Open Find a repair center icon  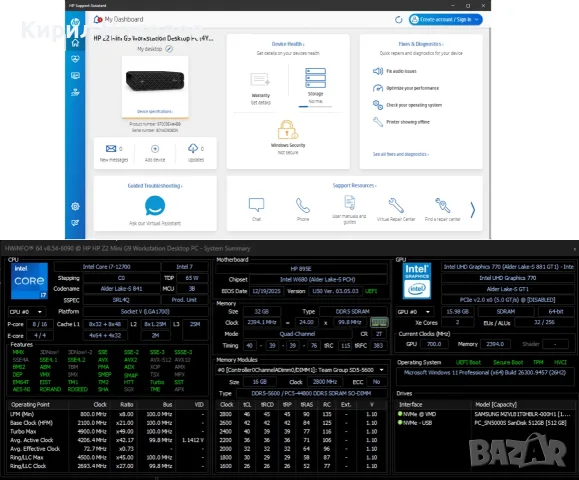[442, 205]
